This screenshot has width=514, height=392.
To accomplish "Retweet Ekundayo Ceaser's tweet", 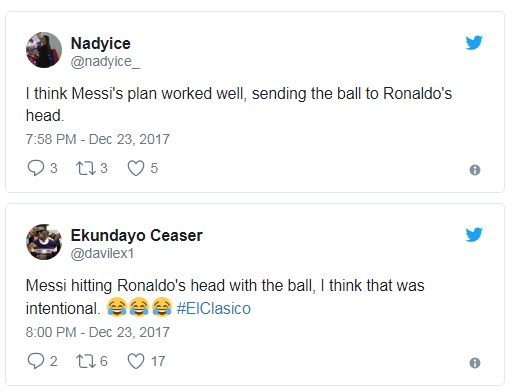I will point(85,361).
